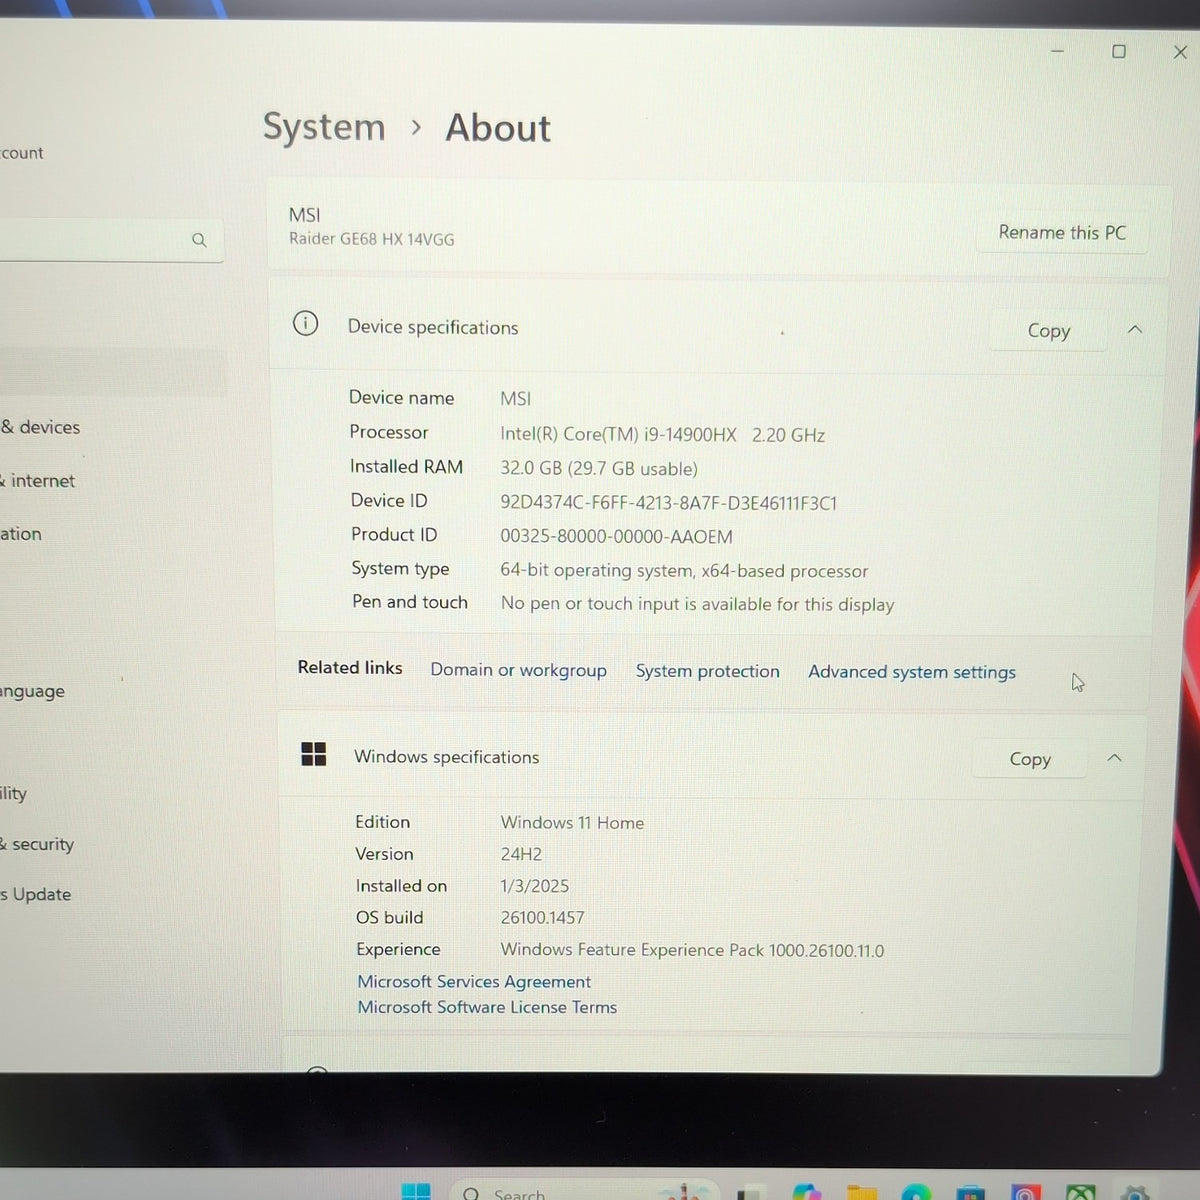Image resolution: width=1200 pixels, height=1200 pixels.
Task: Click the Device name value 'MSI'
Action: point(515,398)
